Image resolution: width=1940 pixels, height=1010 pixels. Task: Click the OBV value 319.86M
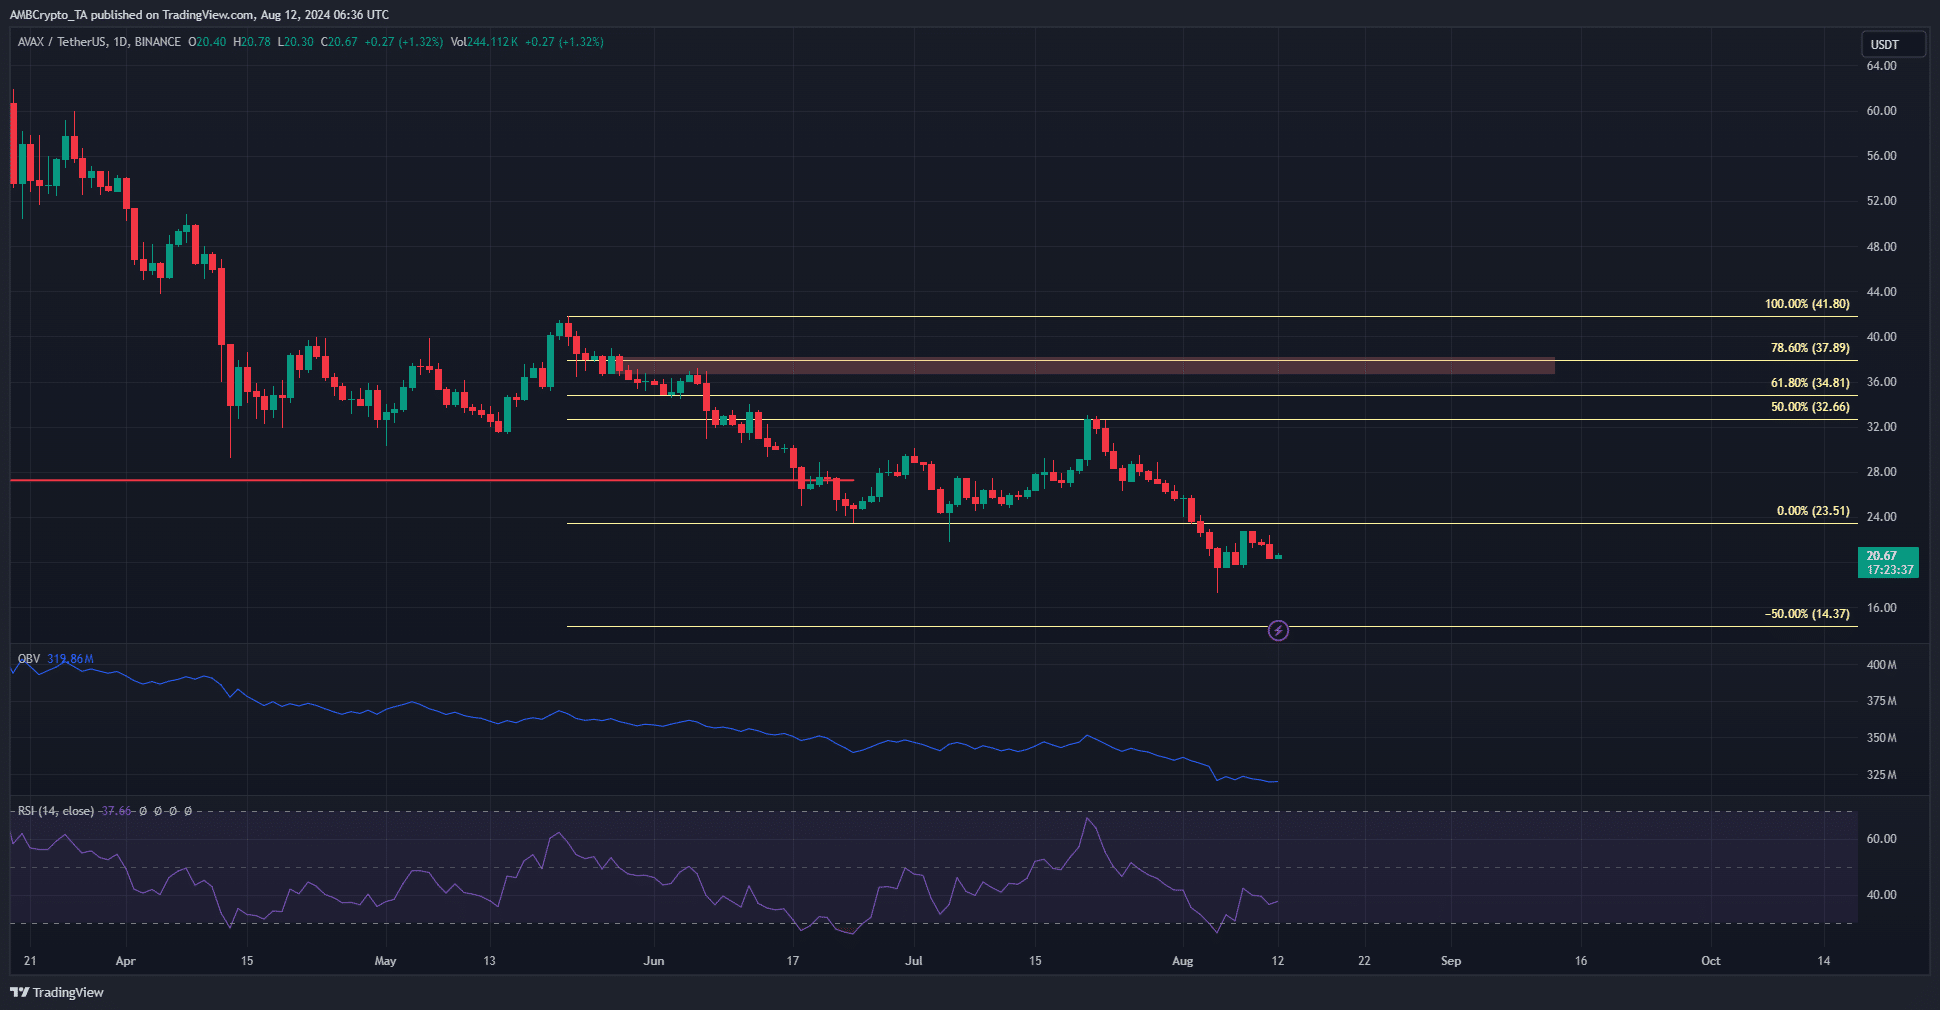pos(70,659)
